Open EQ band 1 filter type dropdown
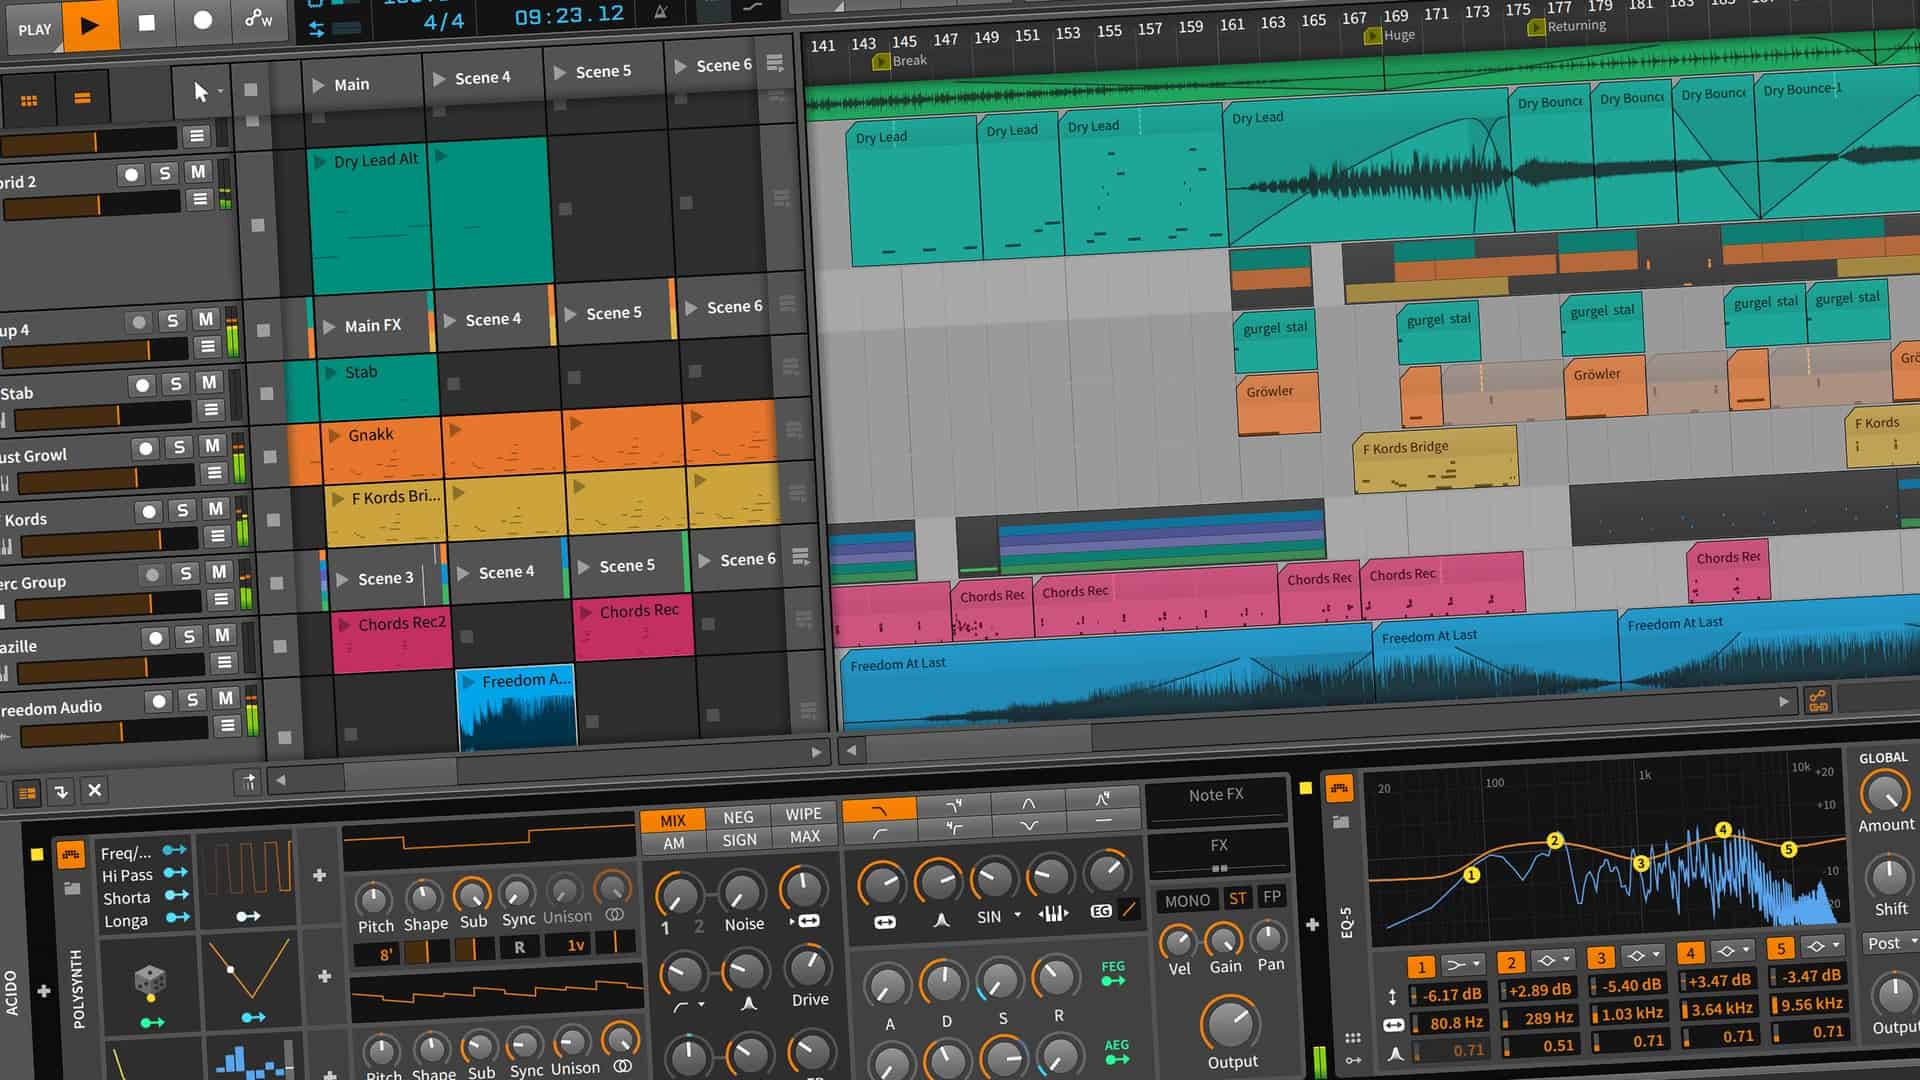1920x1080 pixels. coord(1464,965)
